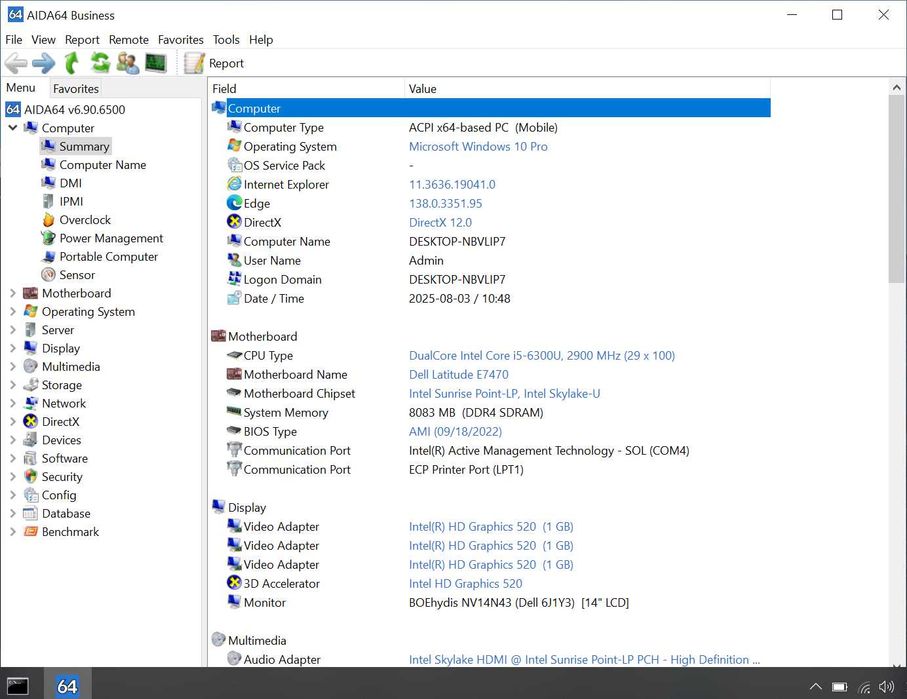Screen dimensions: 907x699
Task: Expand the Network tree node
Action: 13,403
